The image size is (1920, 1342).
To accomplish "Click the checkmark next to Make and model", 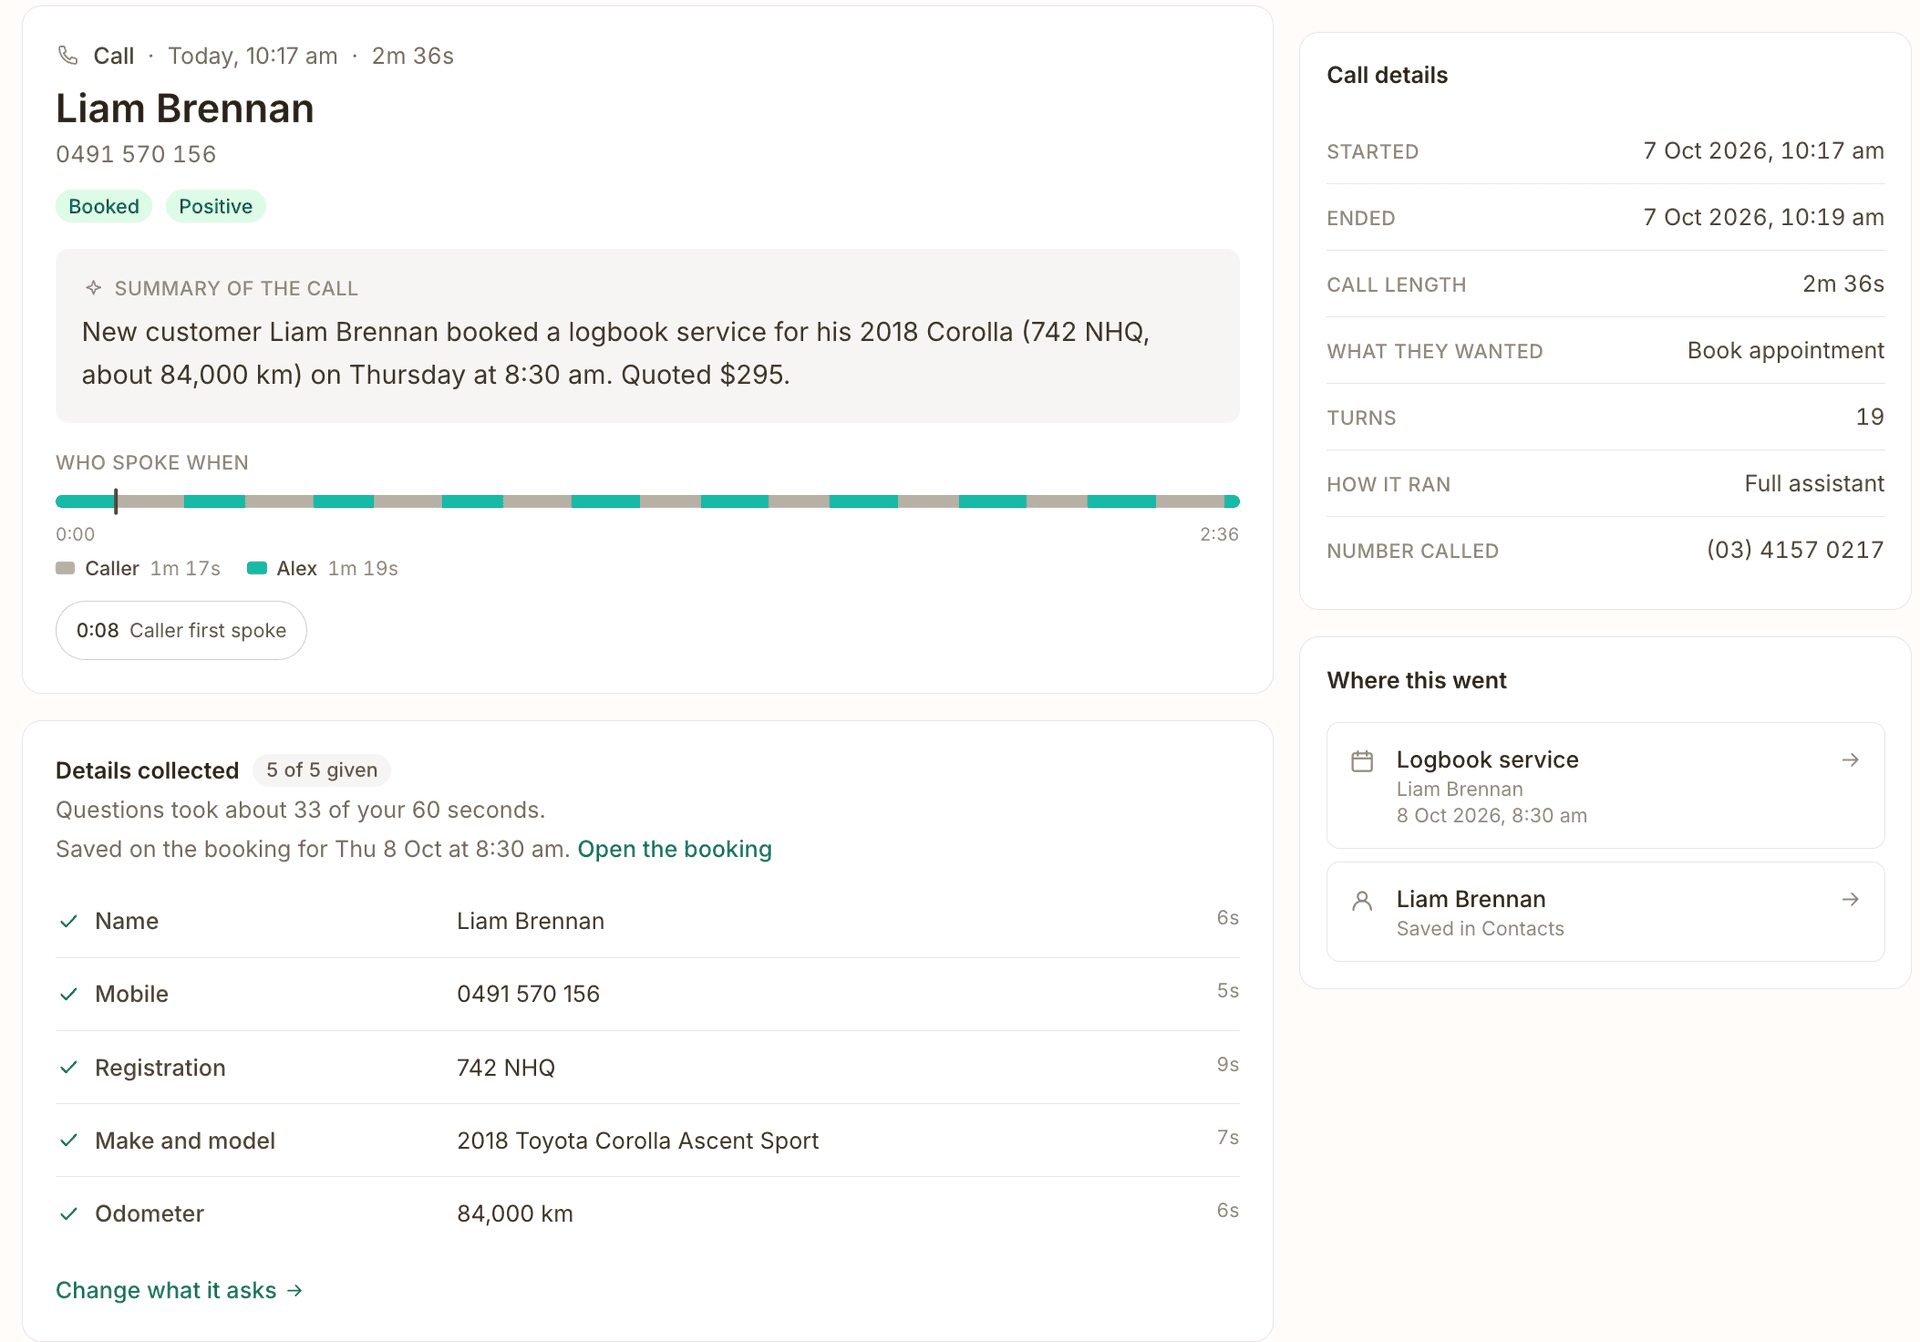I will point(69,1140).
